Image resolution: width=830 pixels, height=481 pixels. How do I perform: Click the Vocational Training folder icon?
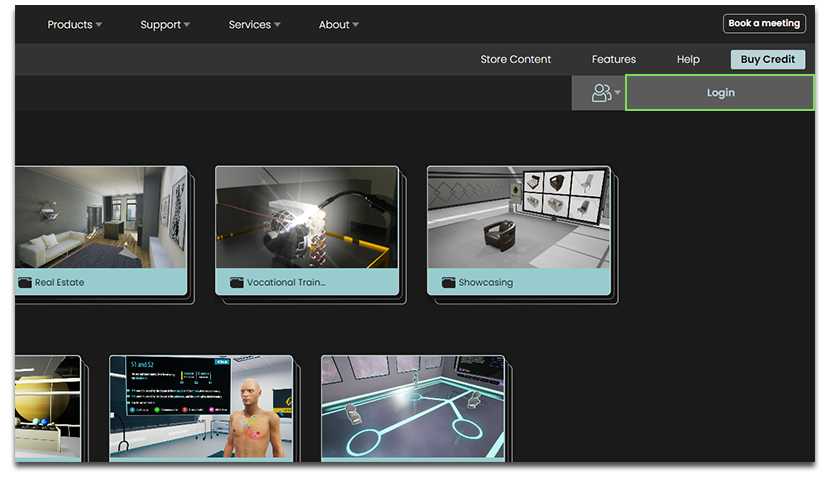[237, 283]
